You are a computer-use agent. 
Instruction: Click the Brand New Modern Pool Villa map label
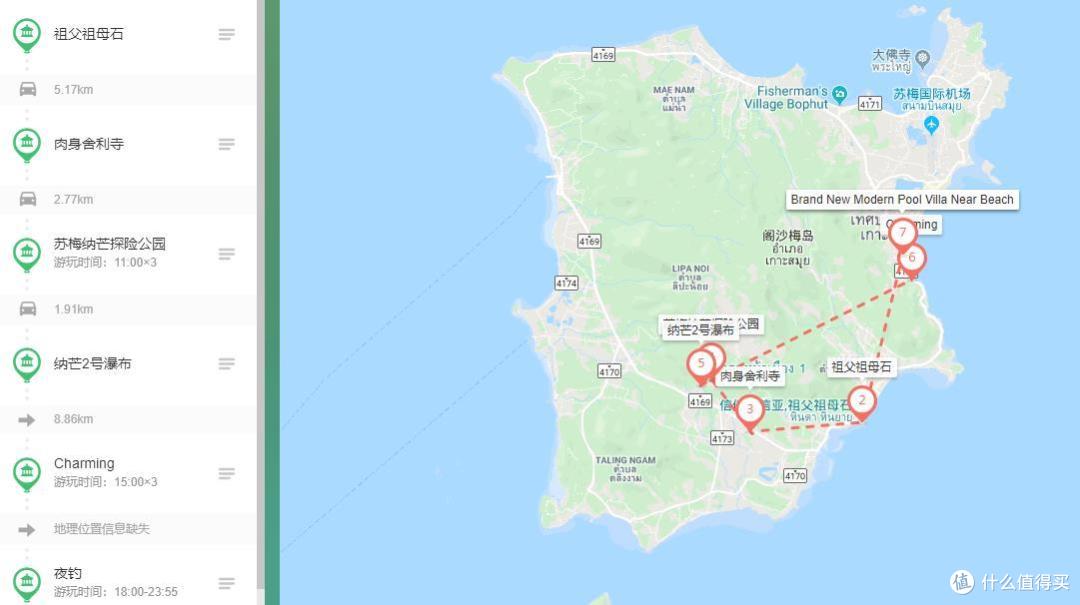click(x=902, y=200)
